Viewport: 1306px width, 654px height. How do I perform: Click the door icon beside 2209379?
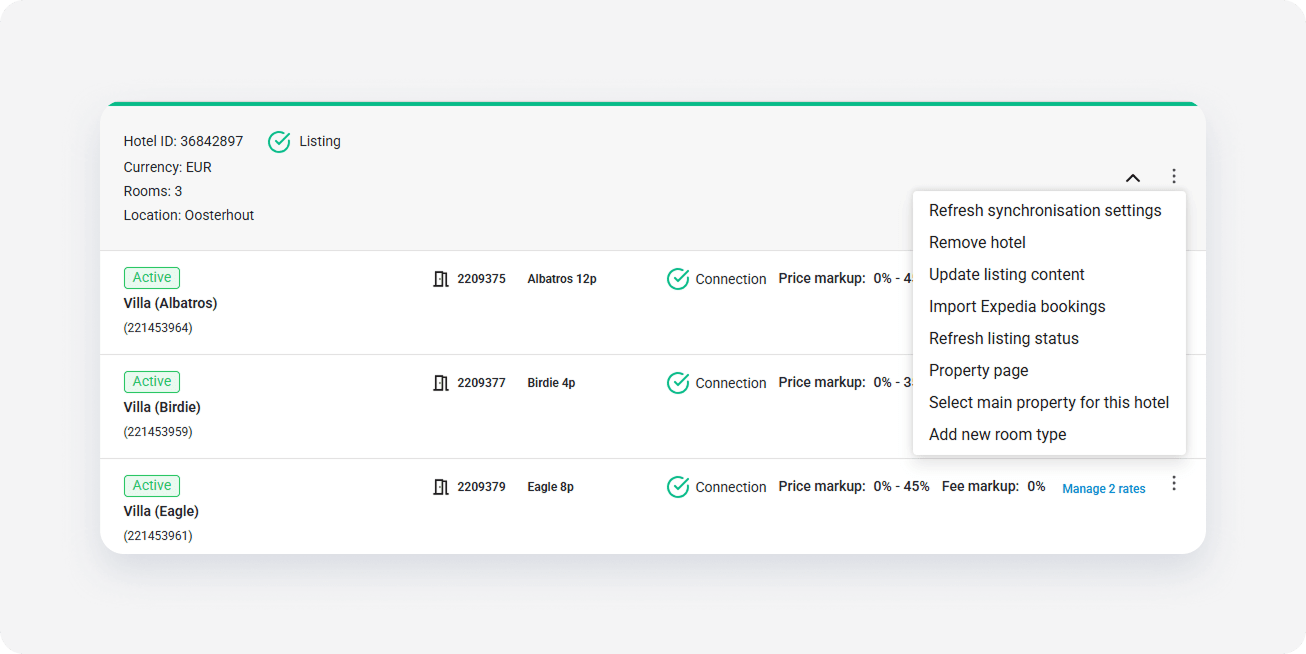[441, 487]
